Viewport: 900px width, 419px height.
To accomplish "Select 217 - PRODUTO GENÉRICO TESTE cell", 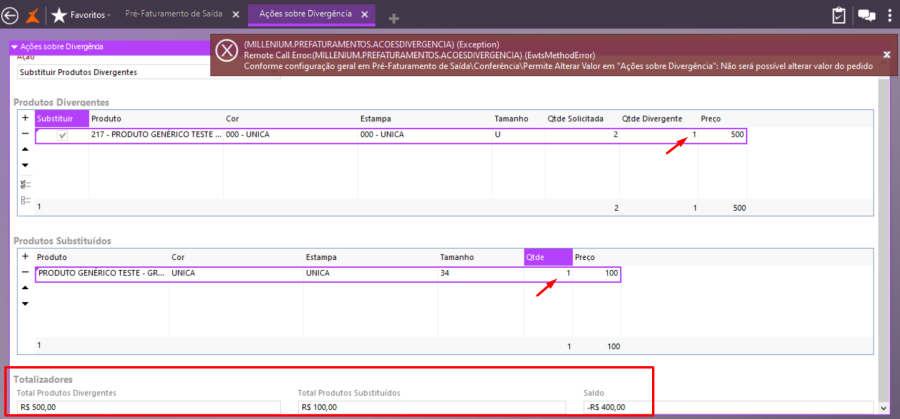I will click(x=156, y=135).
